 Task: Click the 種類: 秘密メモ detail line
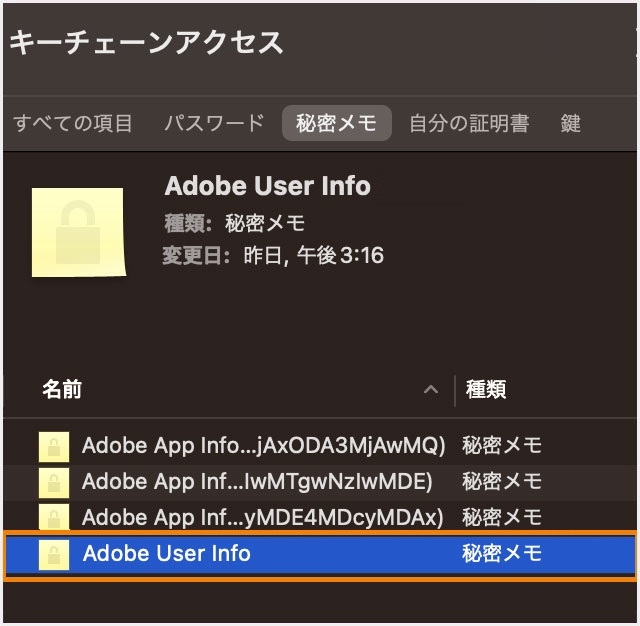click(235, 223)
